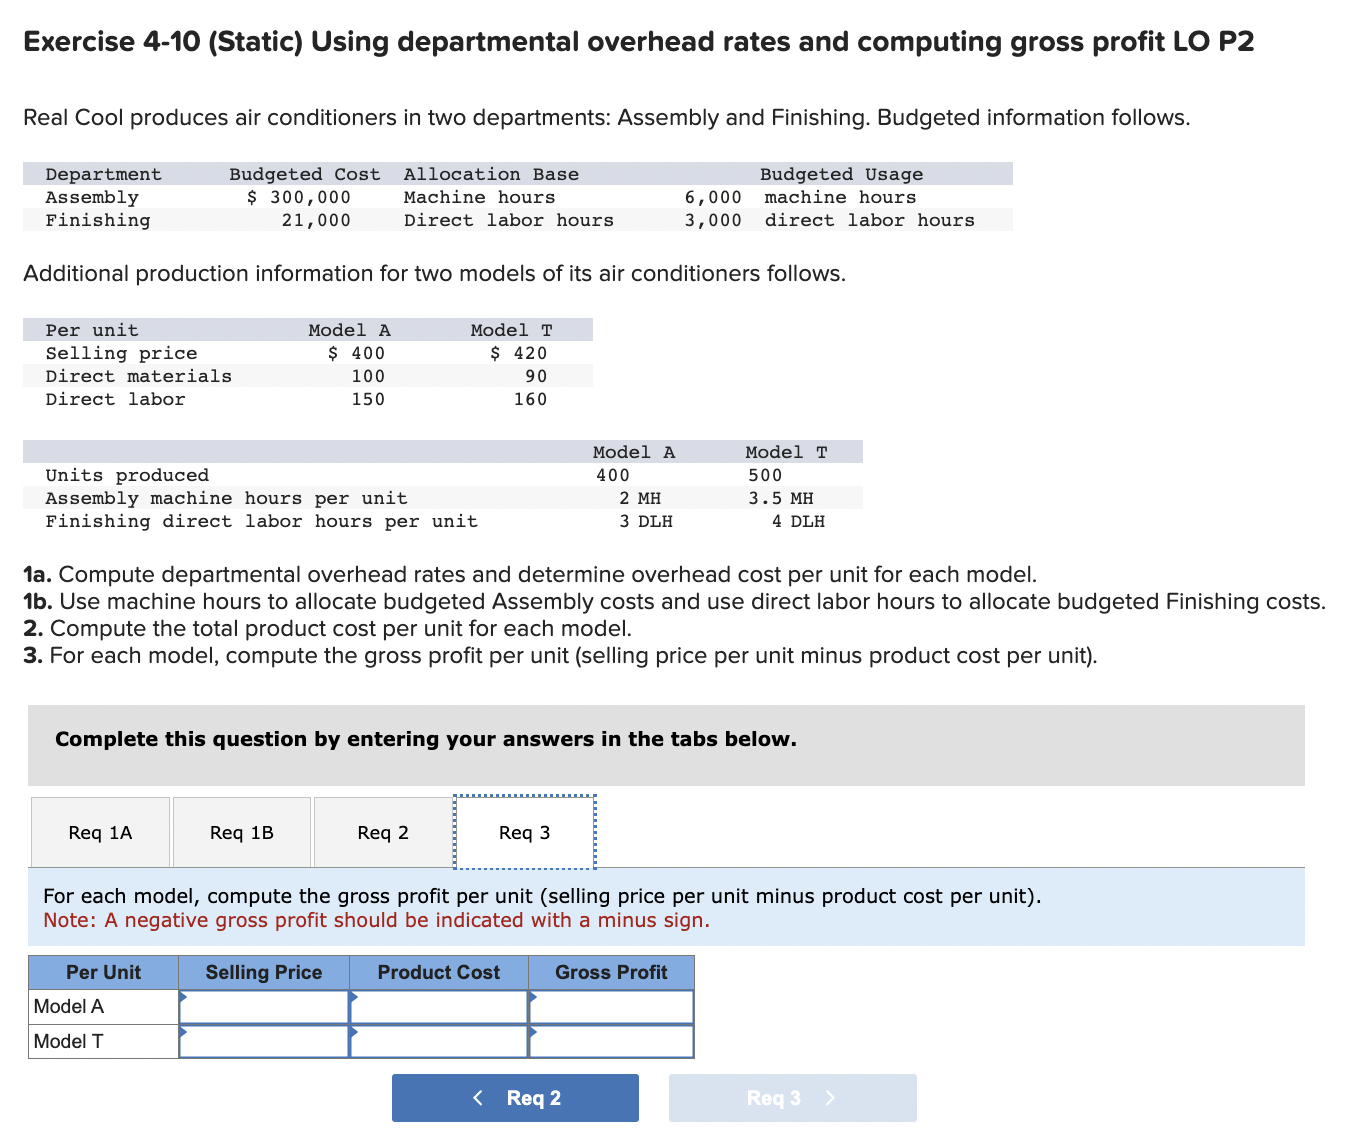Click the Gross Profit column header
The width and height of the screenshot is (1352, 1142).
[611, 972]
